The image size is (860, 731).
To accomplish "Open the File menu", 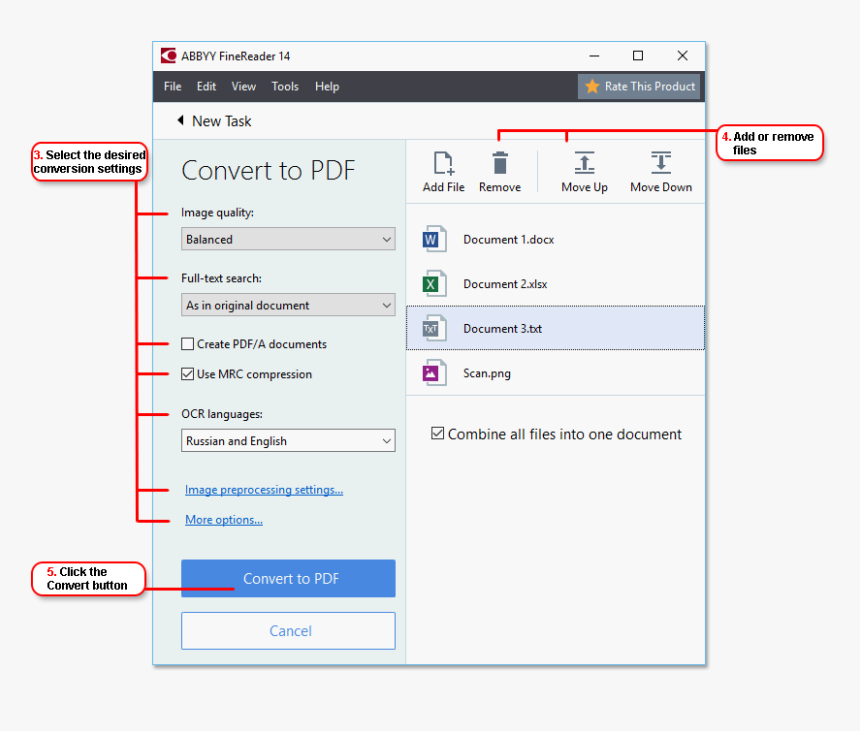I will tap(173, 86).
